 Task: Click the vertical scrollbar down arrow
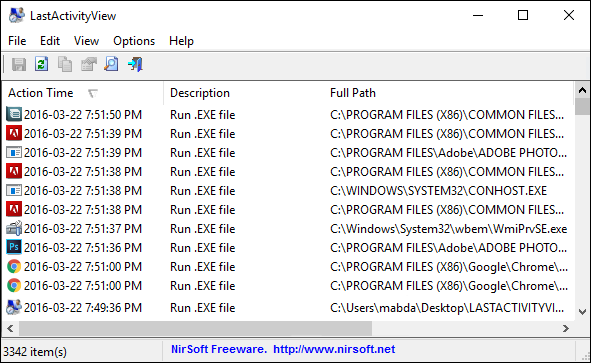click(582, 312)
